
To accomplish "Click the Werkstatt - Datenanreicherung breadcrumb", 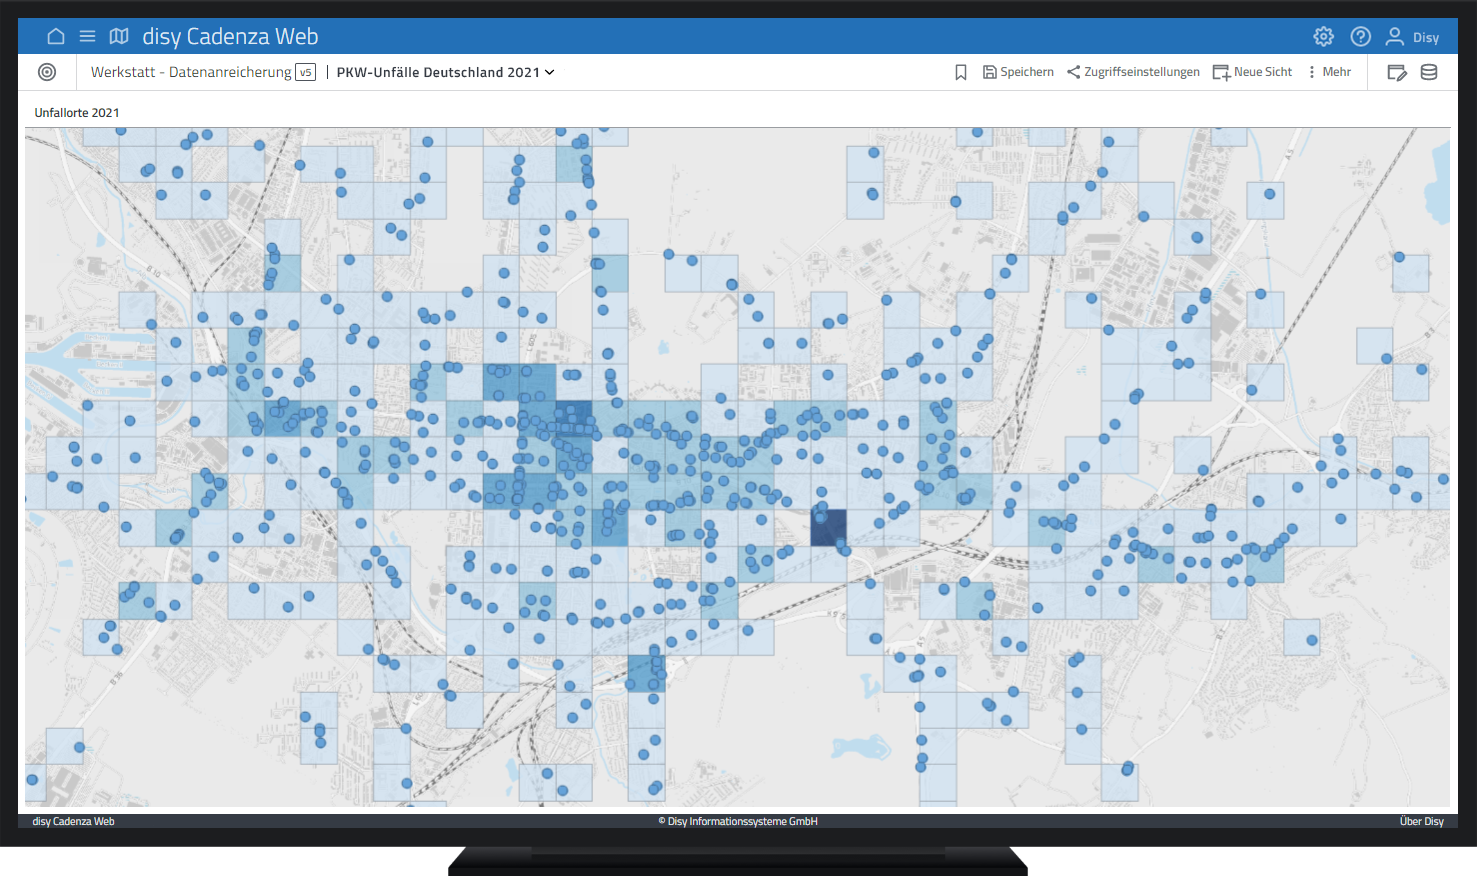I will pyautogui.click(x=190, y=72).
